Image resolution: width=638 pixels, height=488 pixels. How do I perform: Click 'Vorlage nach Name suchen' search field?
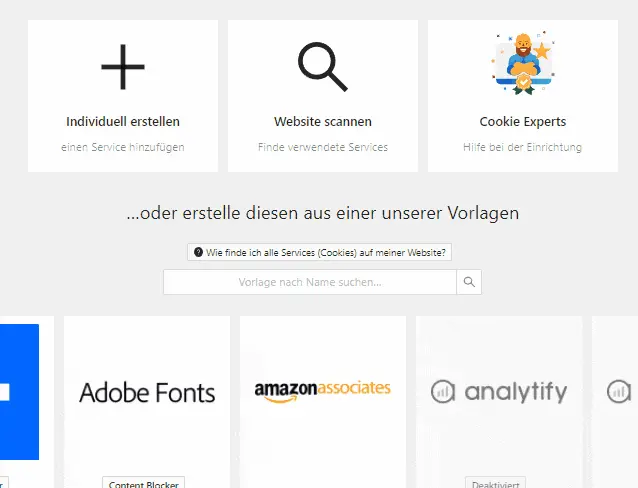(x=310, y=282)
